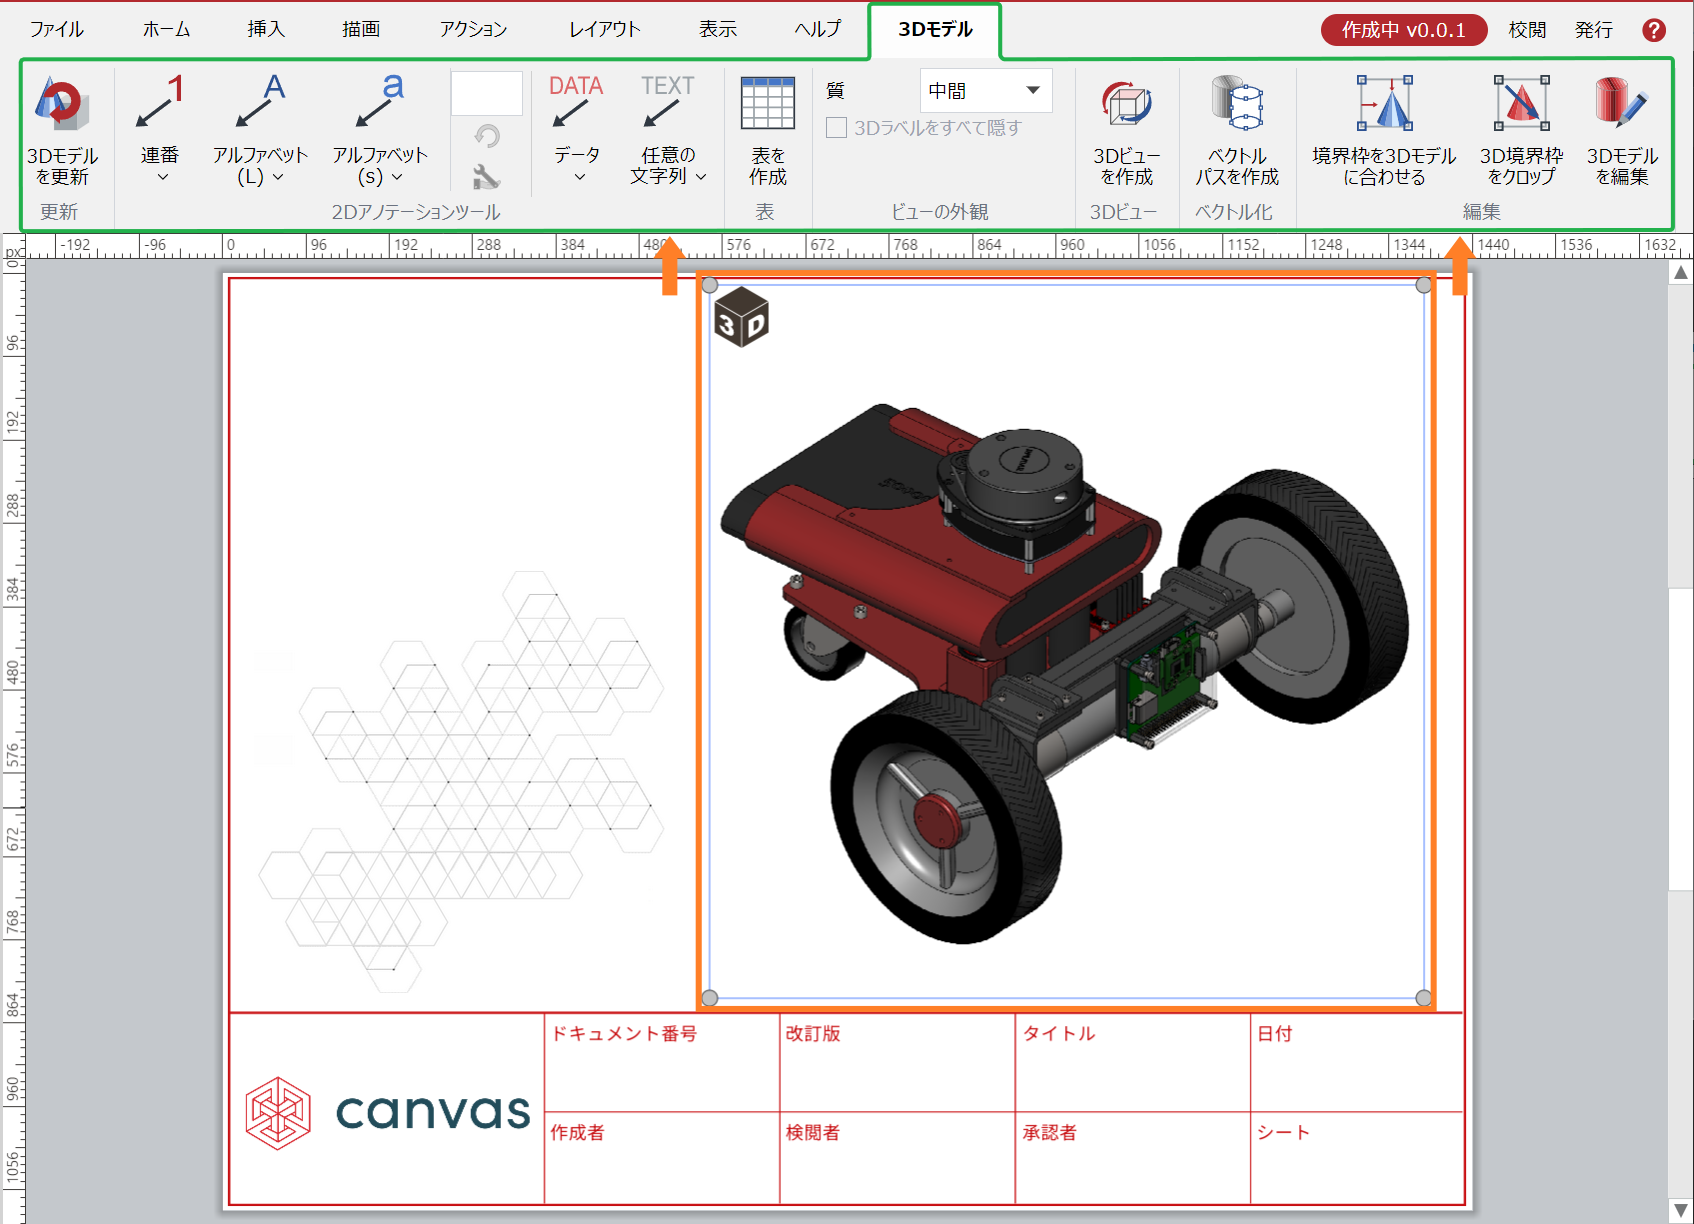The width and height of the screenshot is (1694, 1224).
Task: Click the hexagon pattern drawing
Action: (461, 782)
